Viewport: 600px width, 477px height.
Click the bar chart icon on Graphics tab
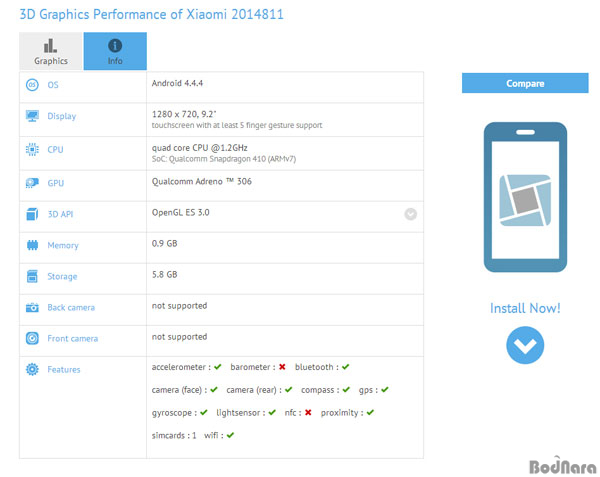50,46
